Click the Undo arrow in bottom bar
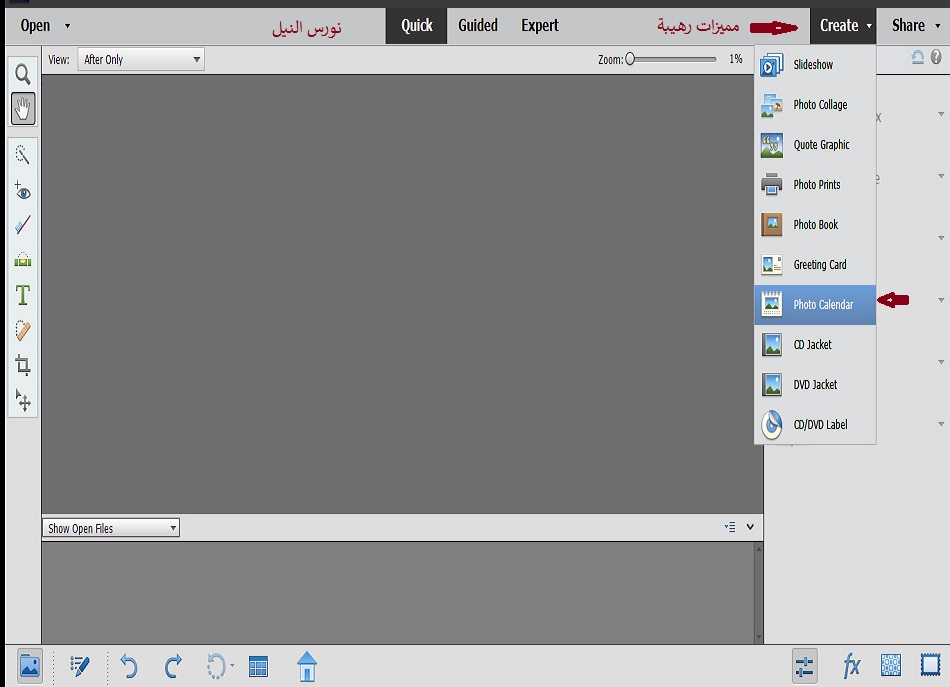The image size is (950, 687). point(128,666)
